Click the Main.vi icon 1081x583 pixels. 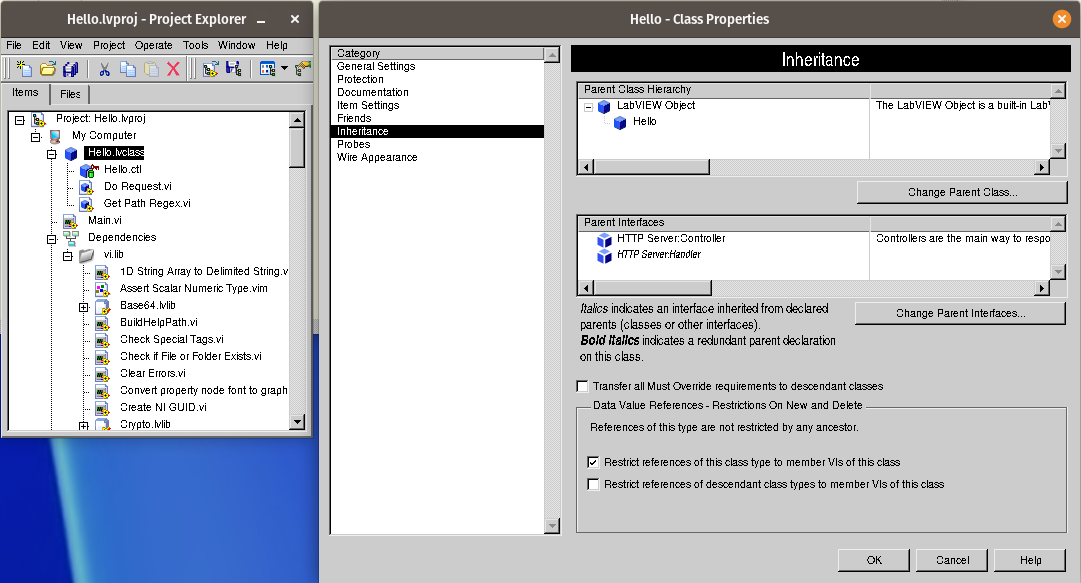(70, 221)
